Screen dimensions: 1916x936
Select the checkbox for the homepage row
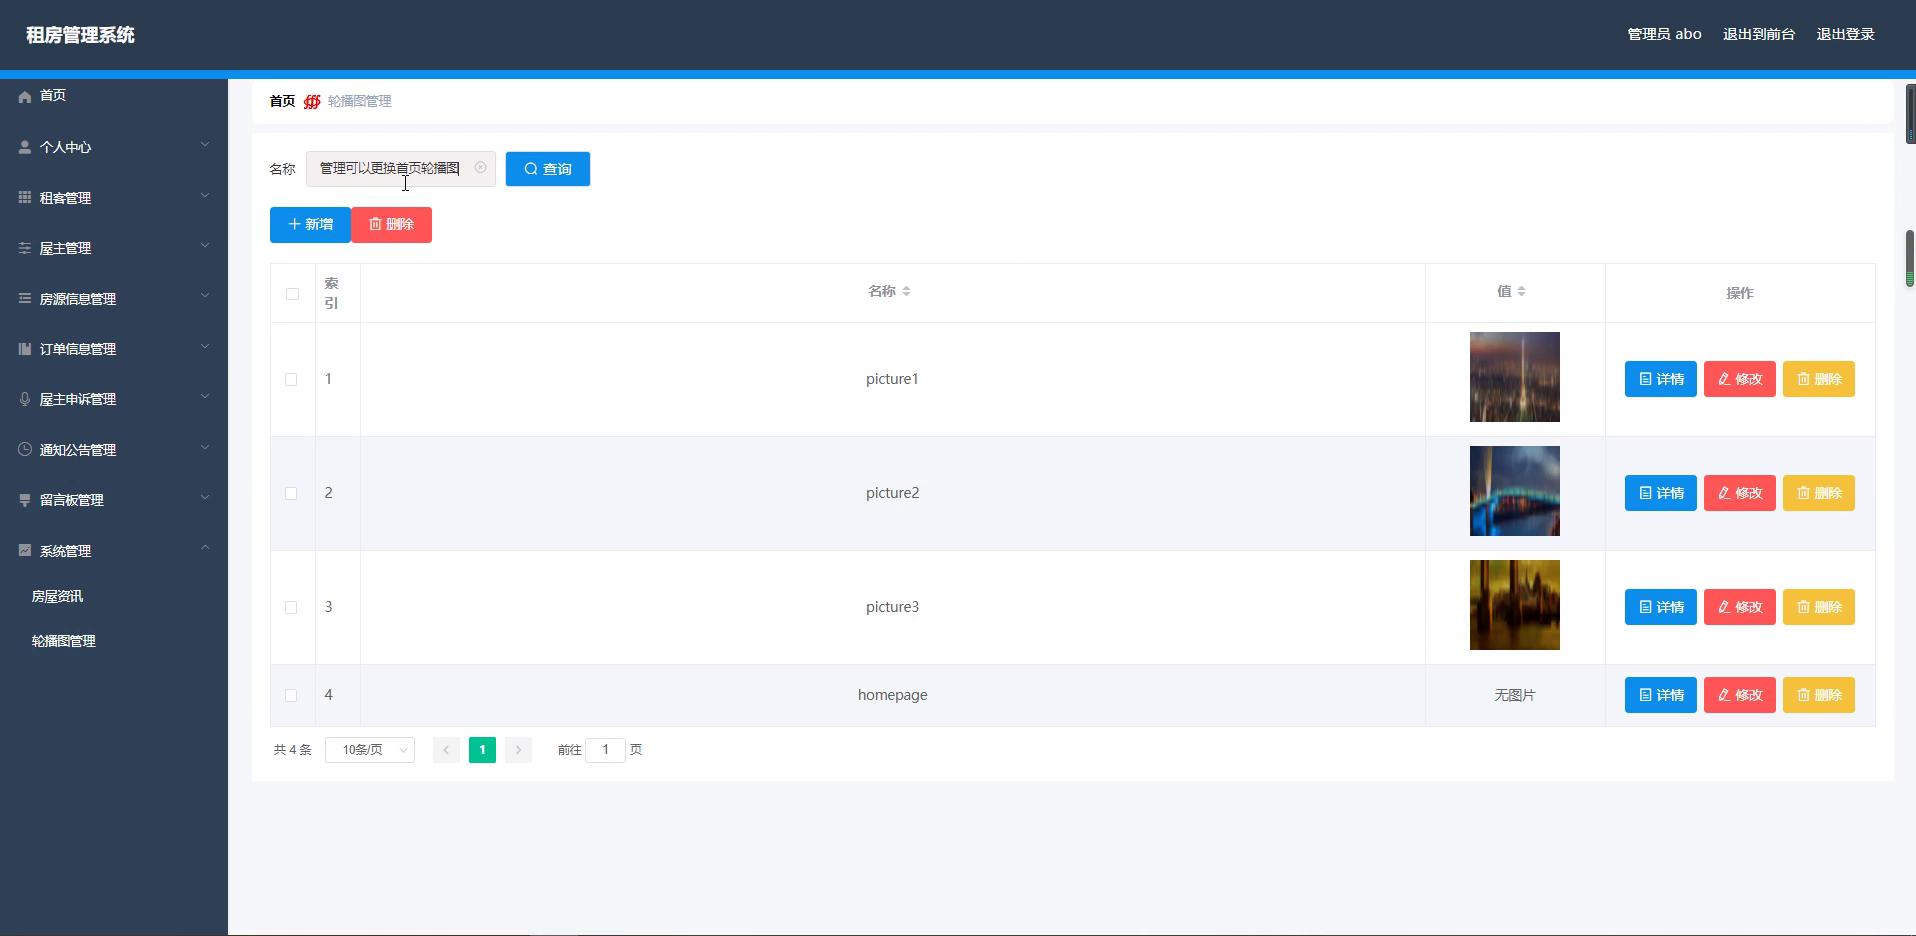pyautogui.click(x=291, y=696)
